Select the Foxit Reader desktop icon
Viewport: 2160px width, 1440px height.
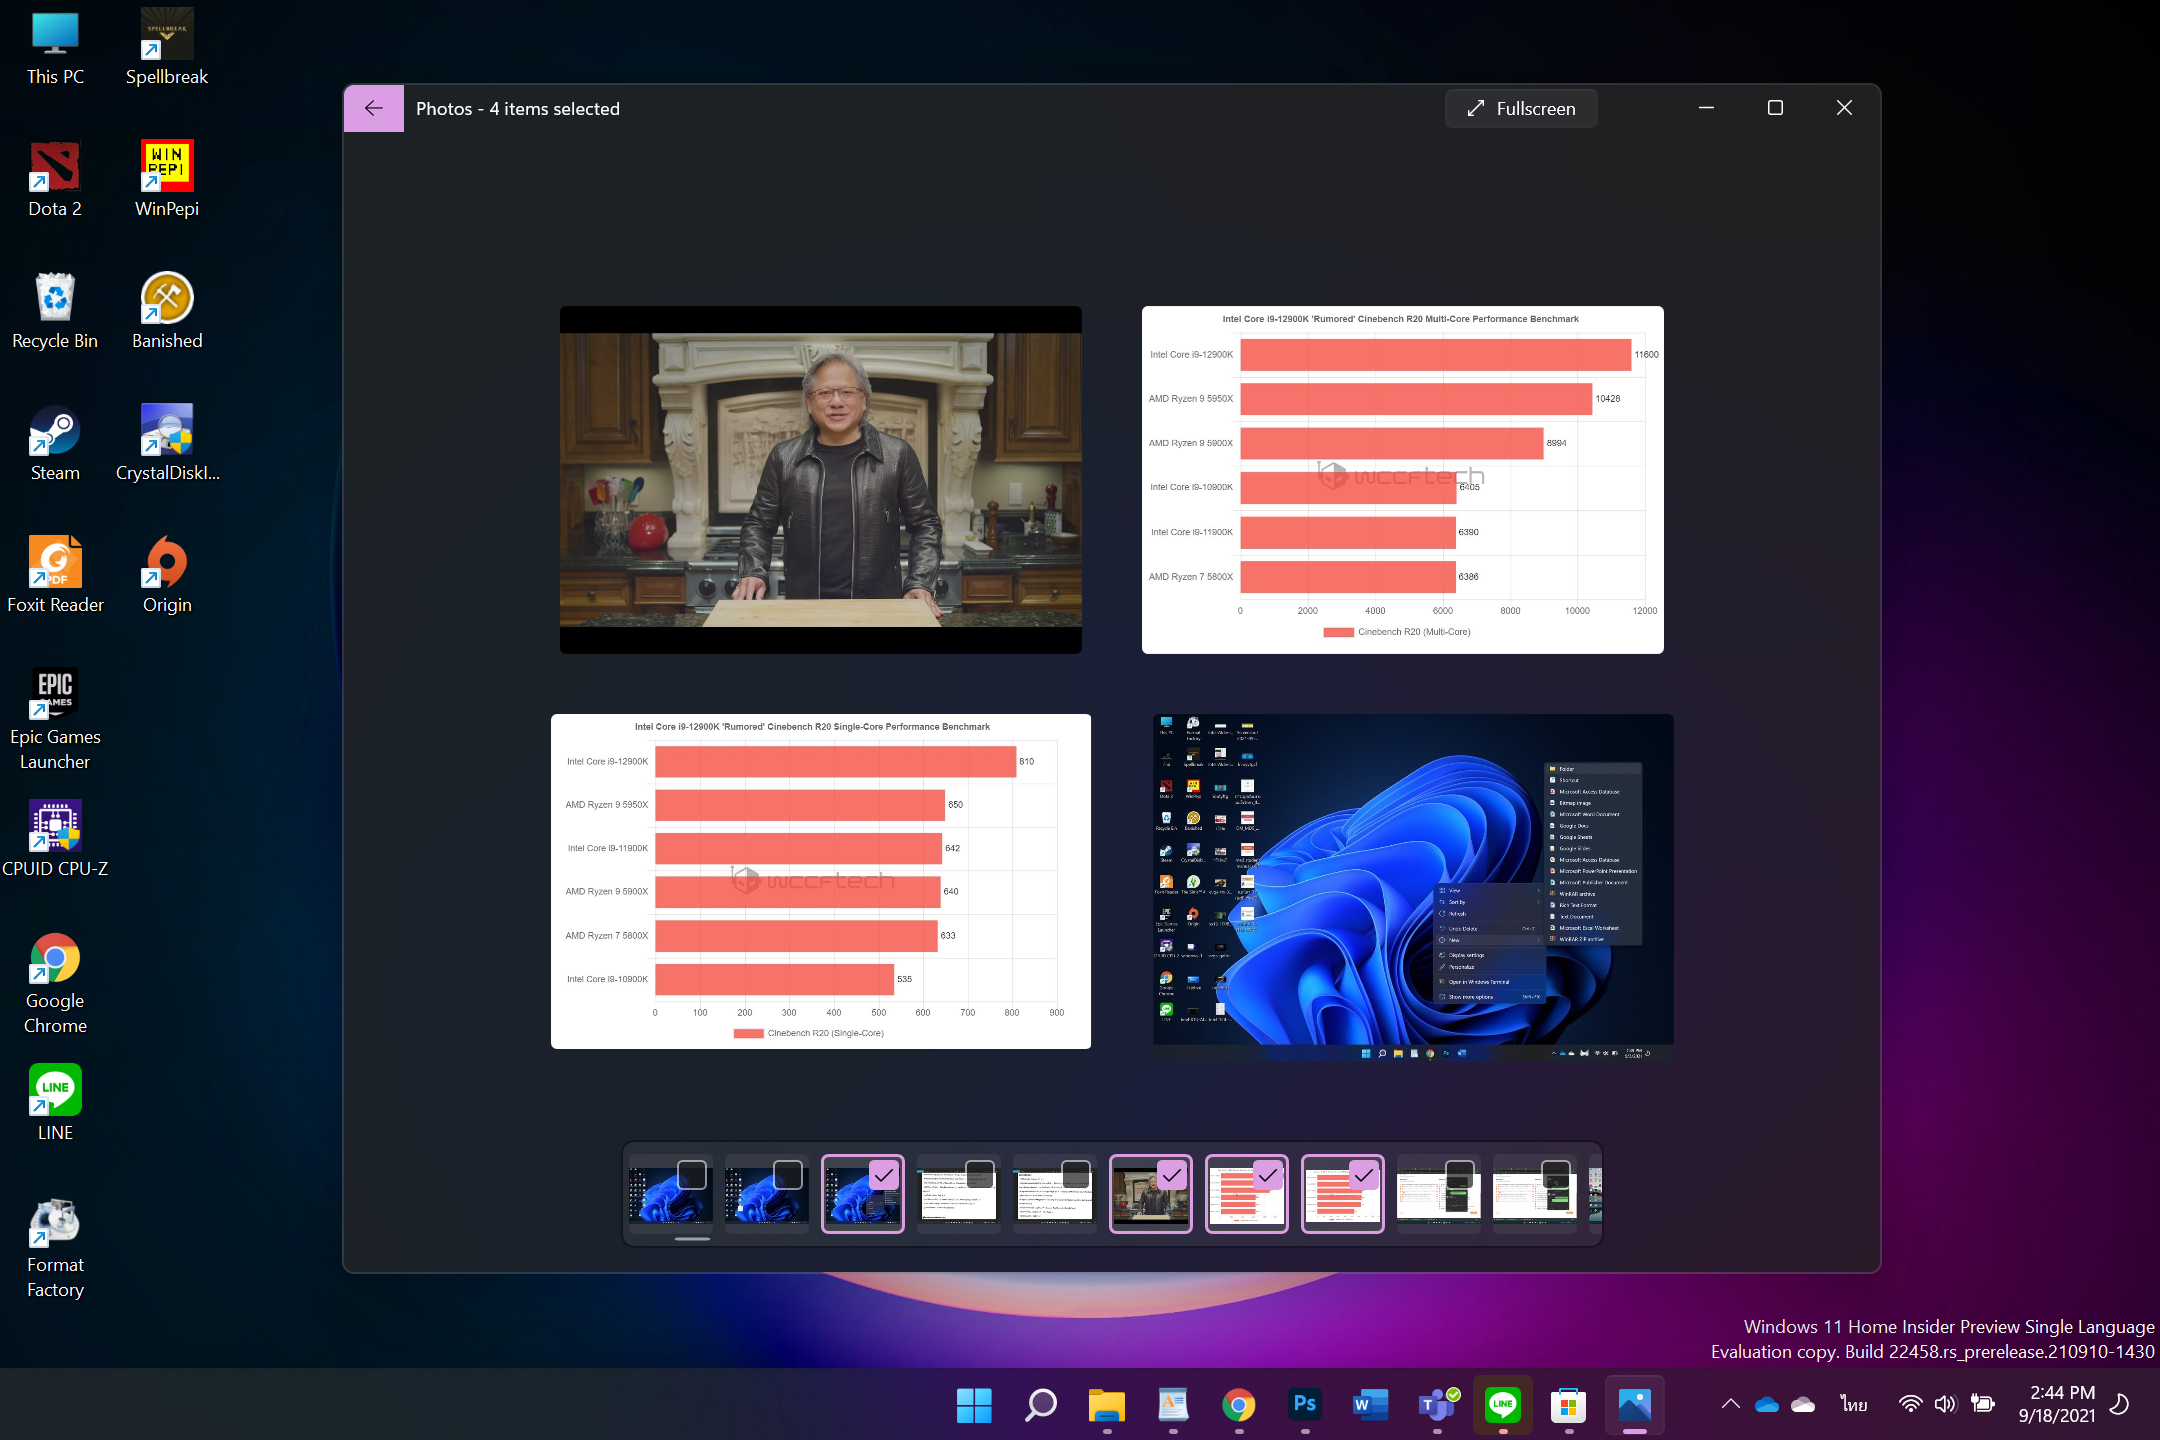[55, 576]
